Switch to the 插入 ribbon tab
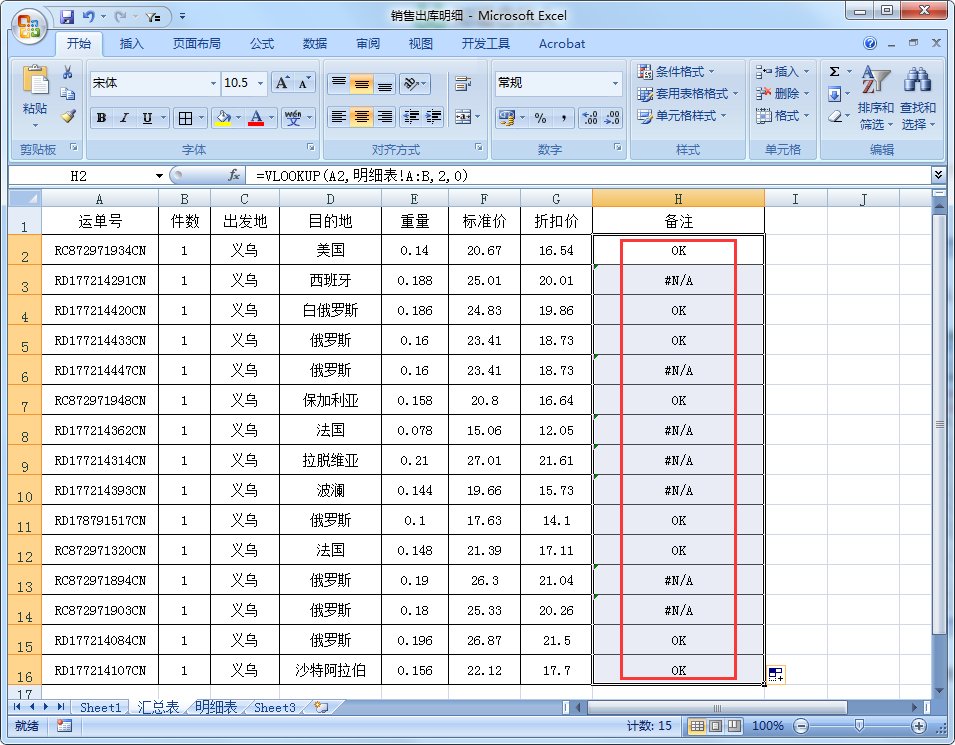The width and height of the screenshot is (955, 745). (131, 43)
